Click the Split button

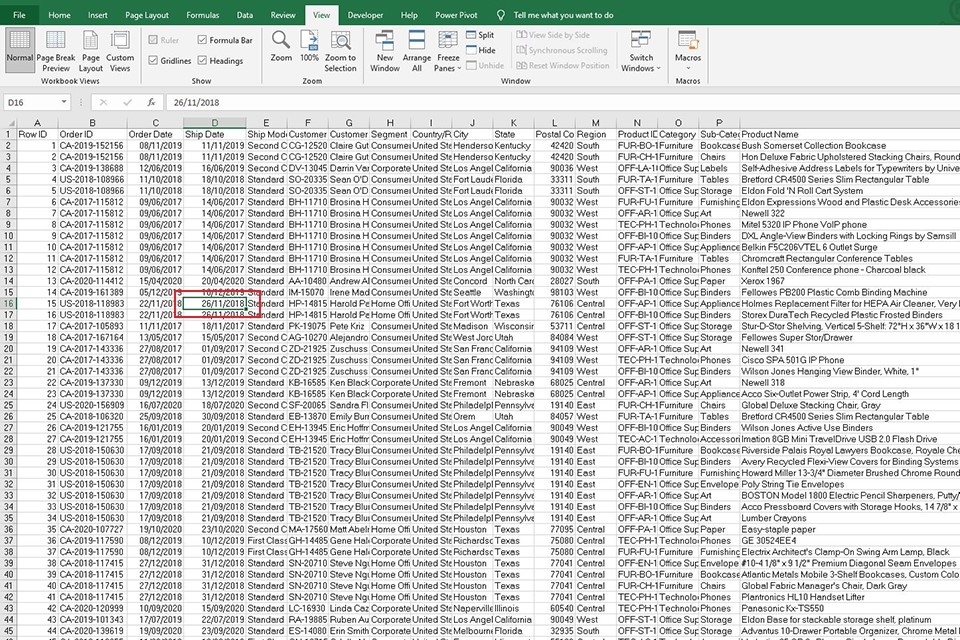pyautogui.click(x=479, y=35)
